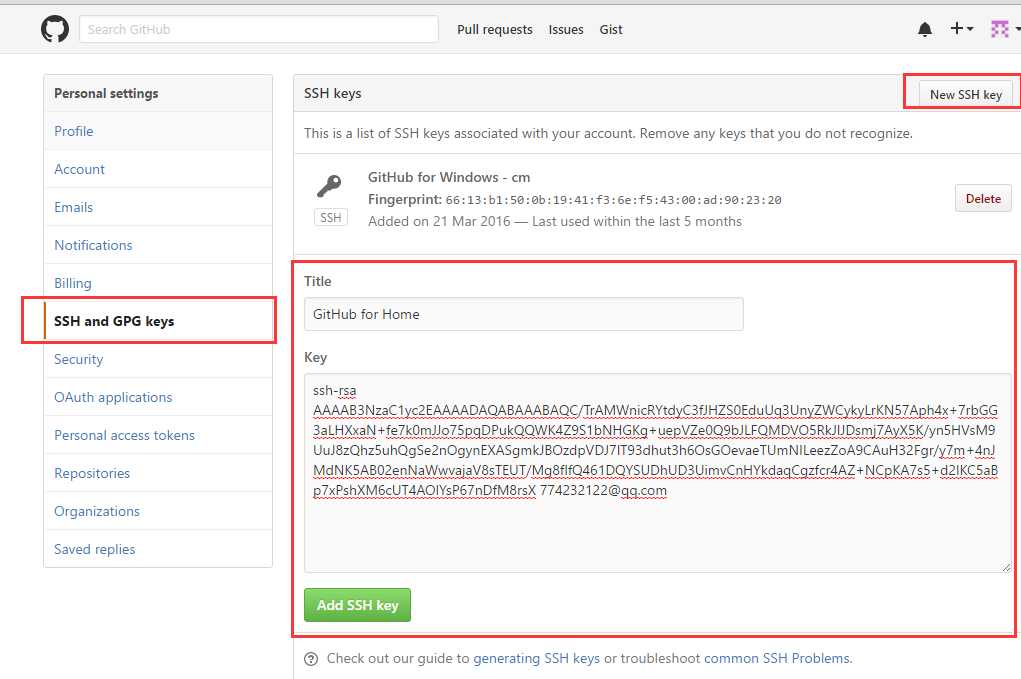Open GitHub home via Octocat logo
This screenshot has height=679, width=1021.
[55, 29]
